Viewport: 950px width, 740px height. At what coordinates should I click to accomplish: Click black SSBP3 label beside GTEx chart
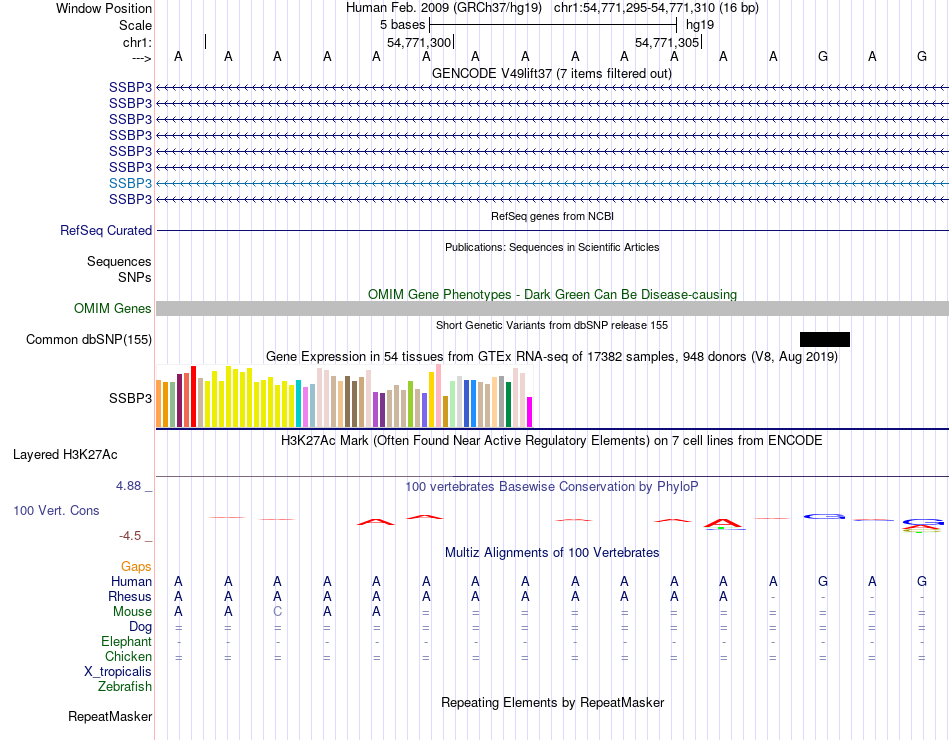(x=130, y=398)
